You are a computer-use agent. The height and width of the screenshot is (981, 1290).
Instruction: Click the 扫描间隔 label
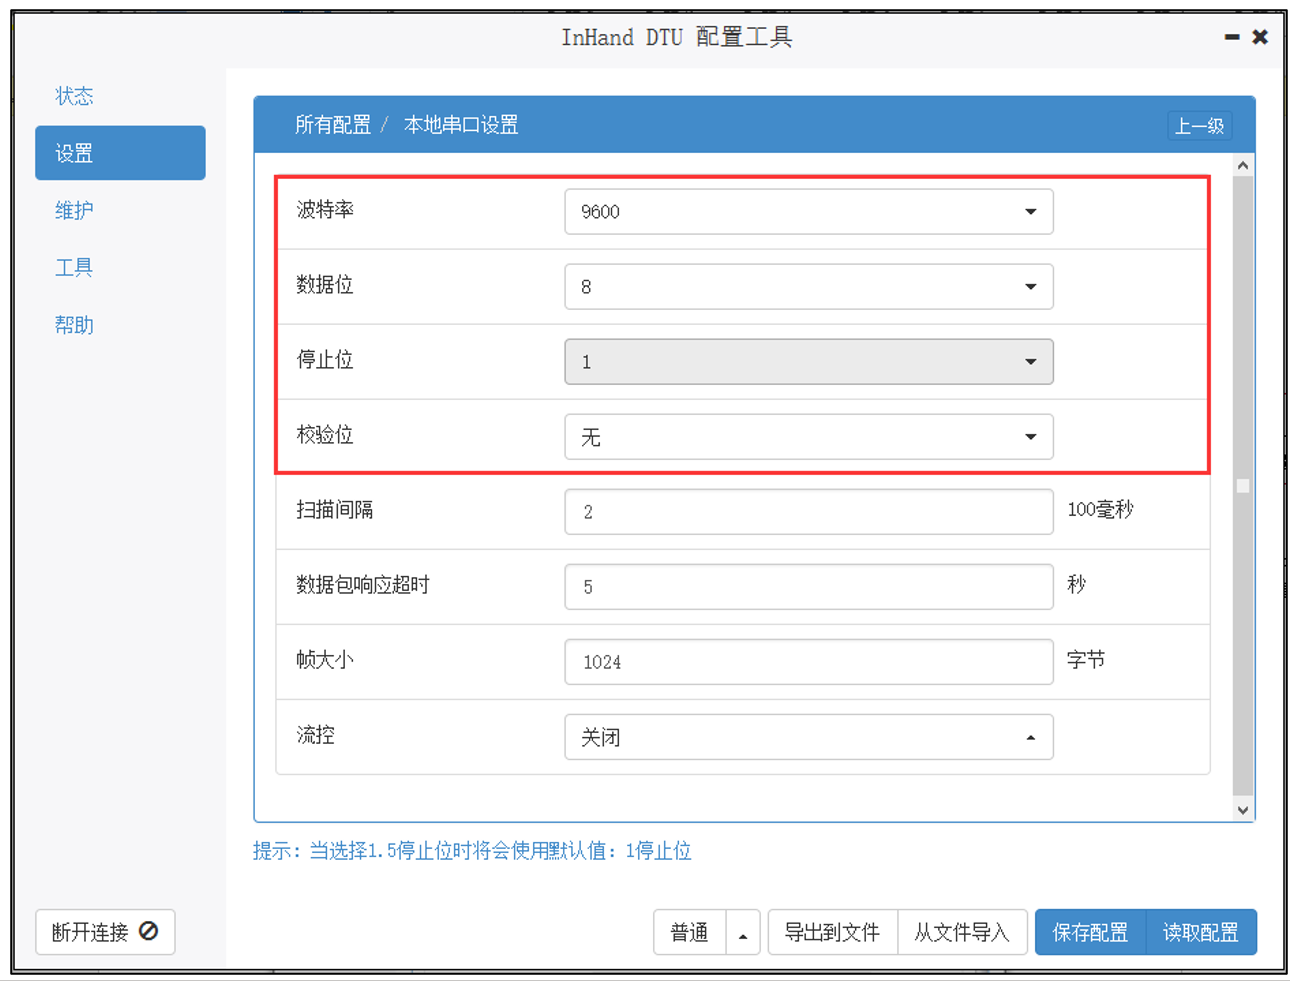335,510
